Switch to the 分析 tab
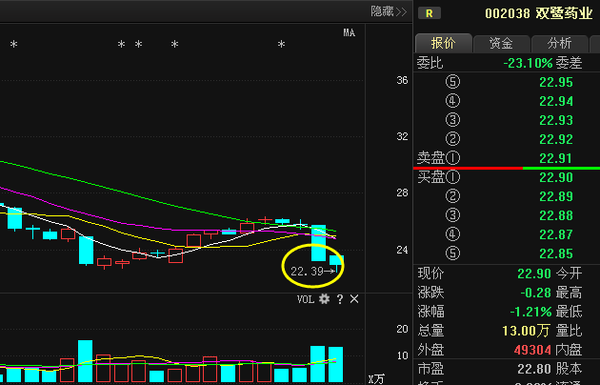Image resolution: width=600 pixels, height=385 pixels. point(559,43)
